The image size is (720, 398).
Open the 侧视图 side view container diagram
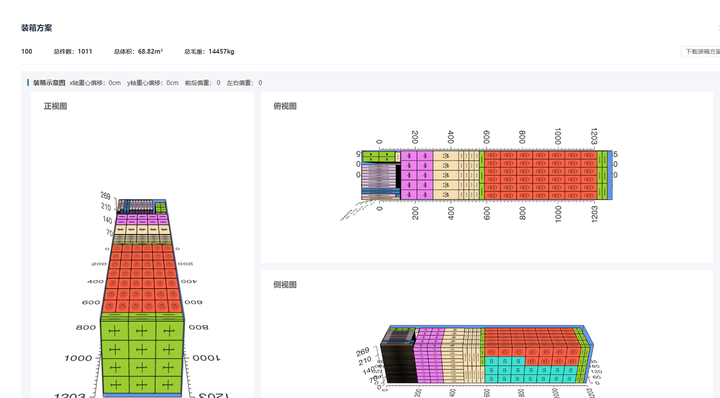click(x=480, y=360)
